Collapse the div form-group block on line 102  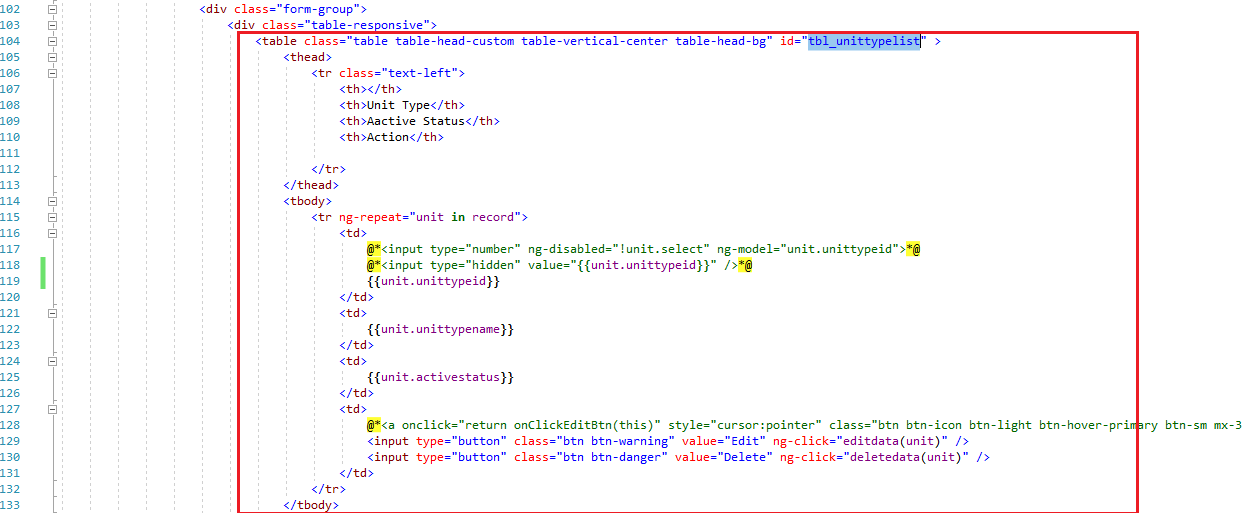[52, 9]
